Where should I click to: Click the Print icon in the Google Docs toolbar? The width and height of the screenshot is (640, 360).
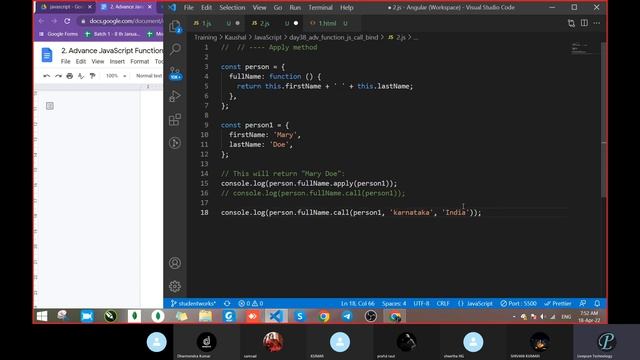pos(70,76)
